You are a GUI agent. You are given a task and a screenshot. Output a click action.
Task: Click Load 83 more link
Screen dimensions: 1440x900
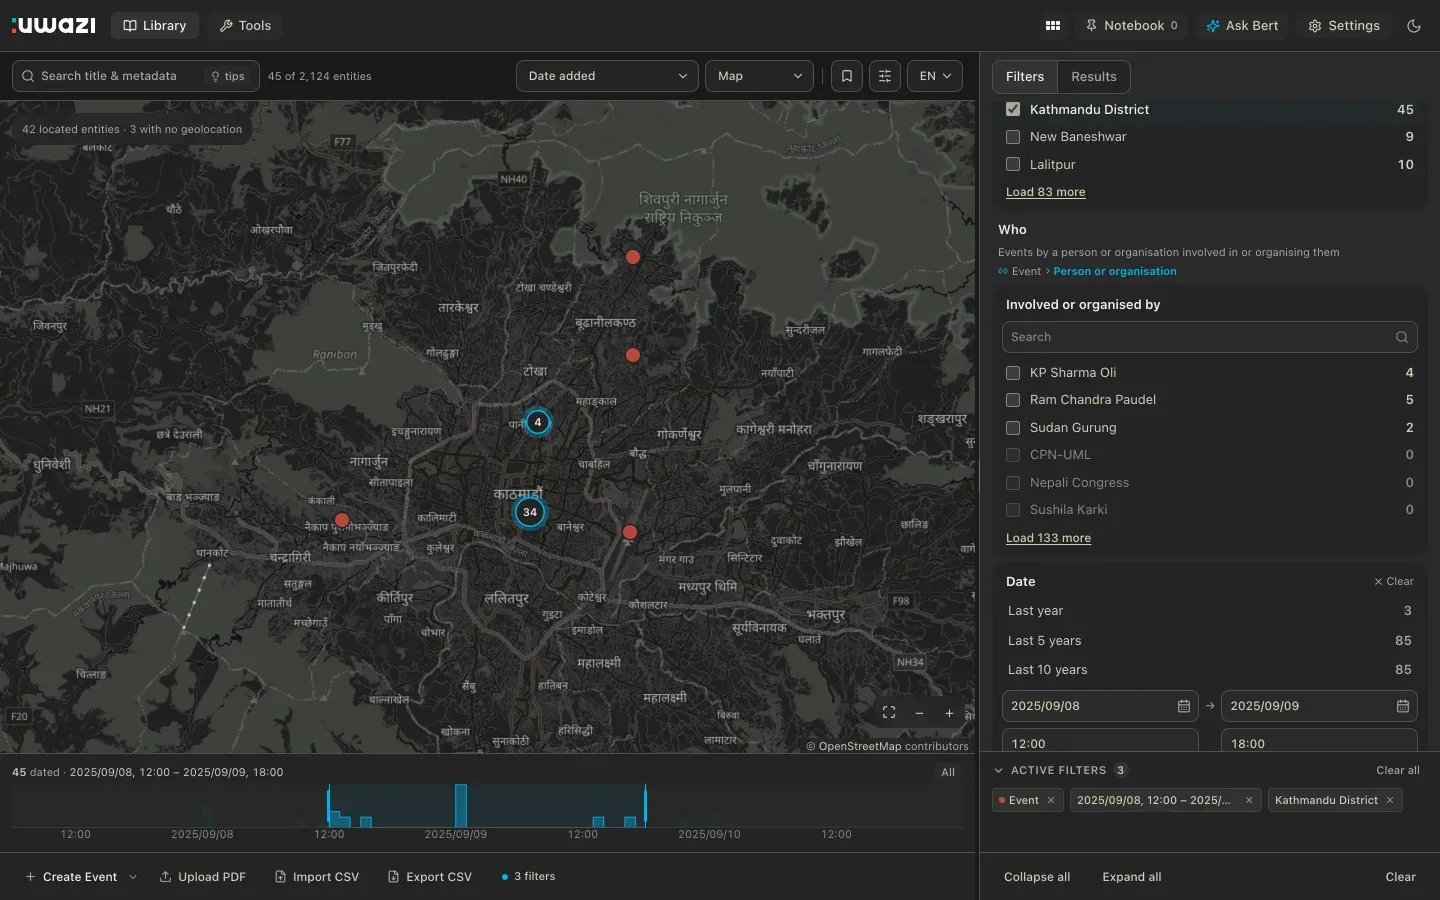[1045, 192]
